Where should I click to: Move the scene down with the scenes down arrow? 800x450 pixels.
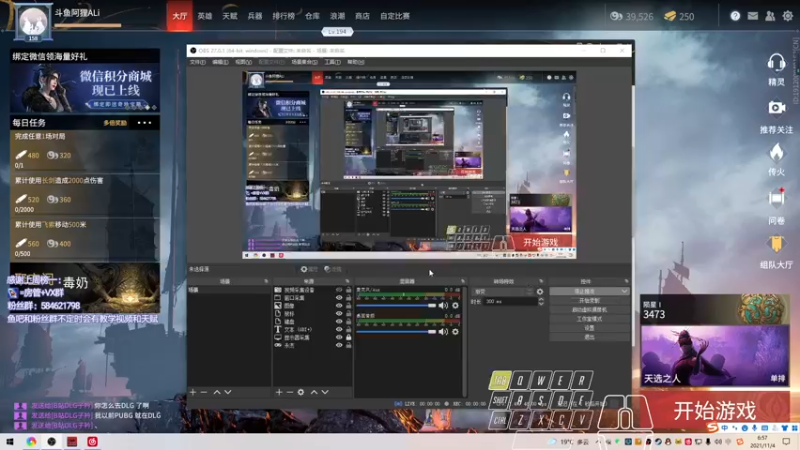click(x=228, y=392)
